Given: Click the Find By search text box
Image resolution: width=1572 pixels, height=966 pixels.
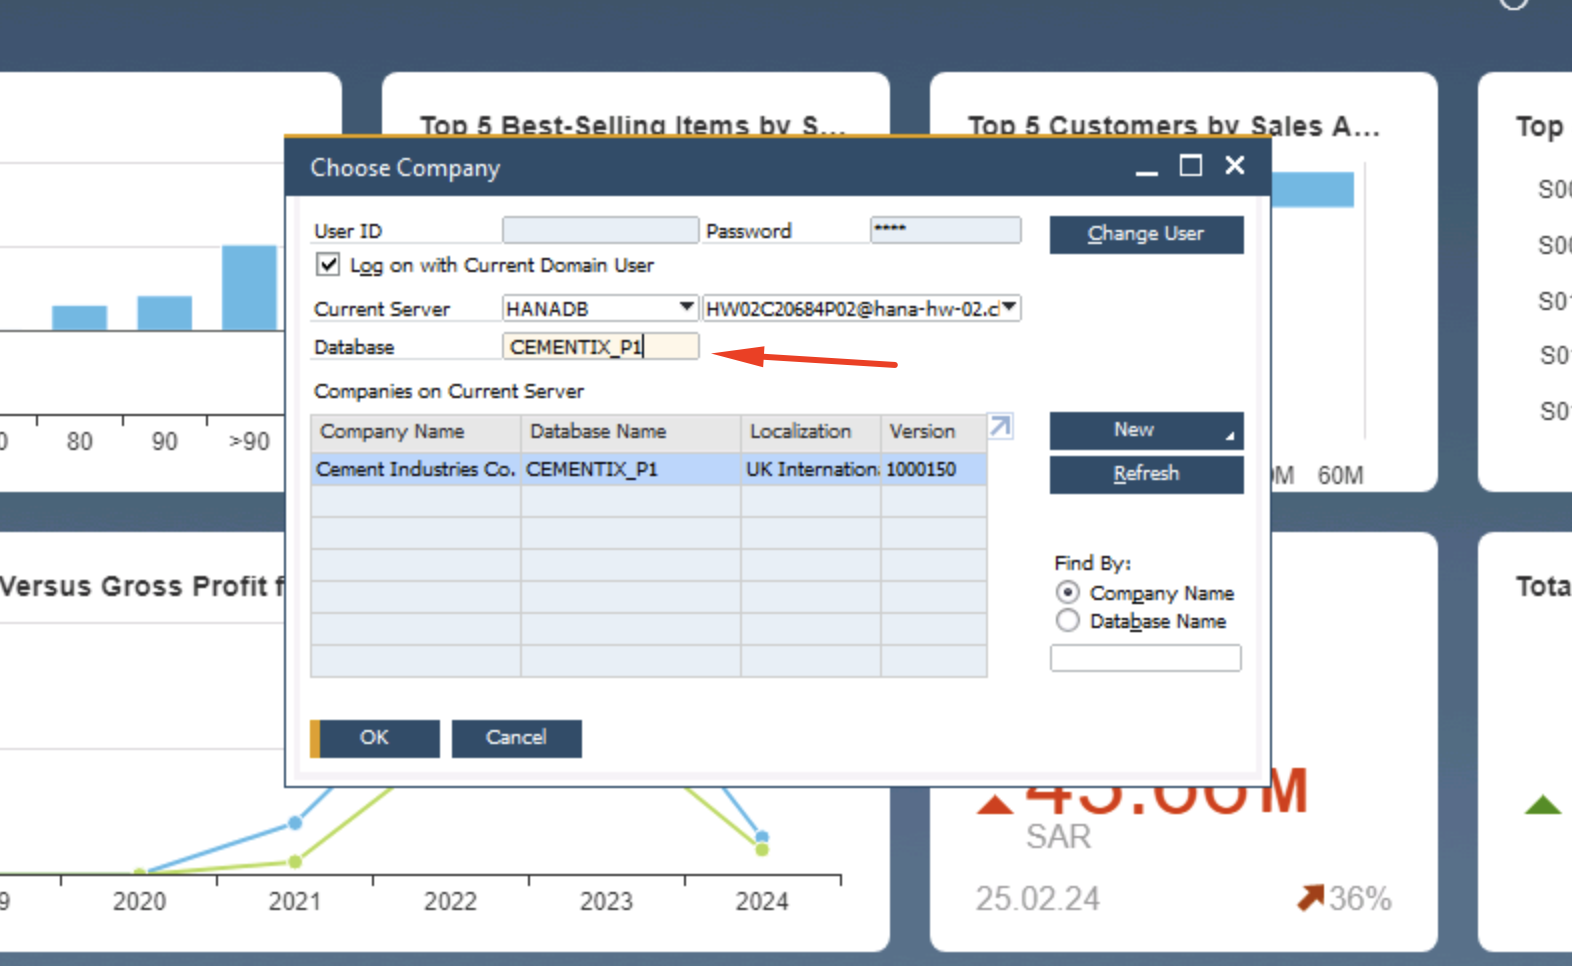Looking at the screenshot, I should pos(1145,658).
